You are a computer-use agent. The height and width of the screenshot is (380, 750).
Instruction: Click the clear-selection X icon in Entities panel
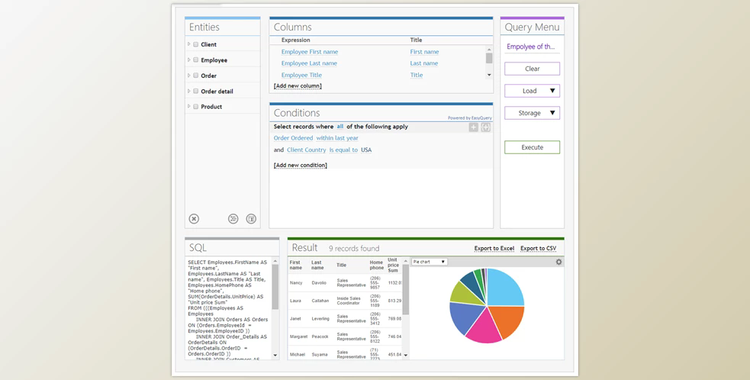194,219
